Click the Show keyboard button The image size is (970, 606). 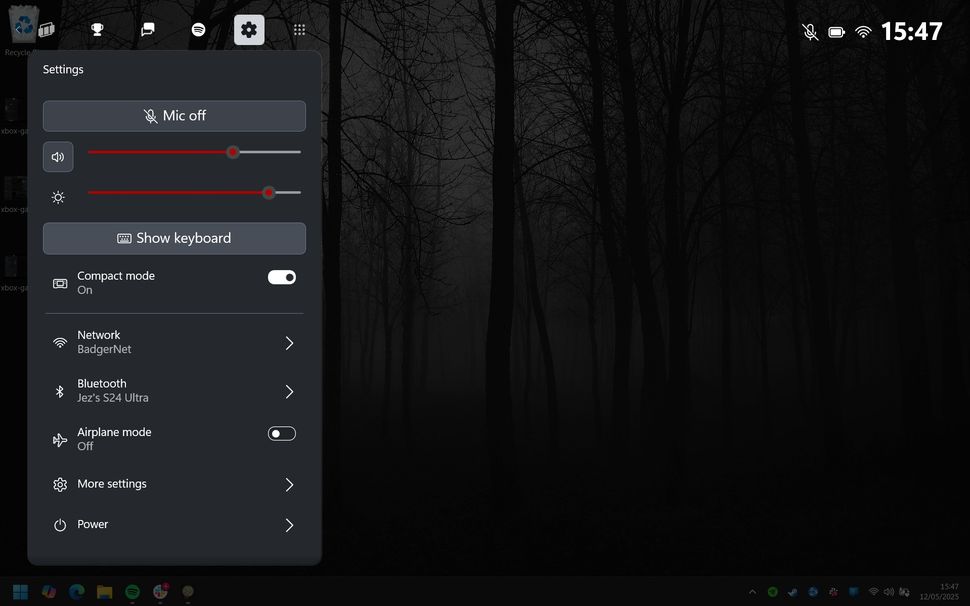click(x=174, y=238)
